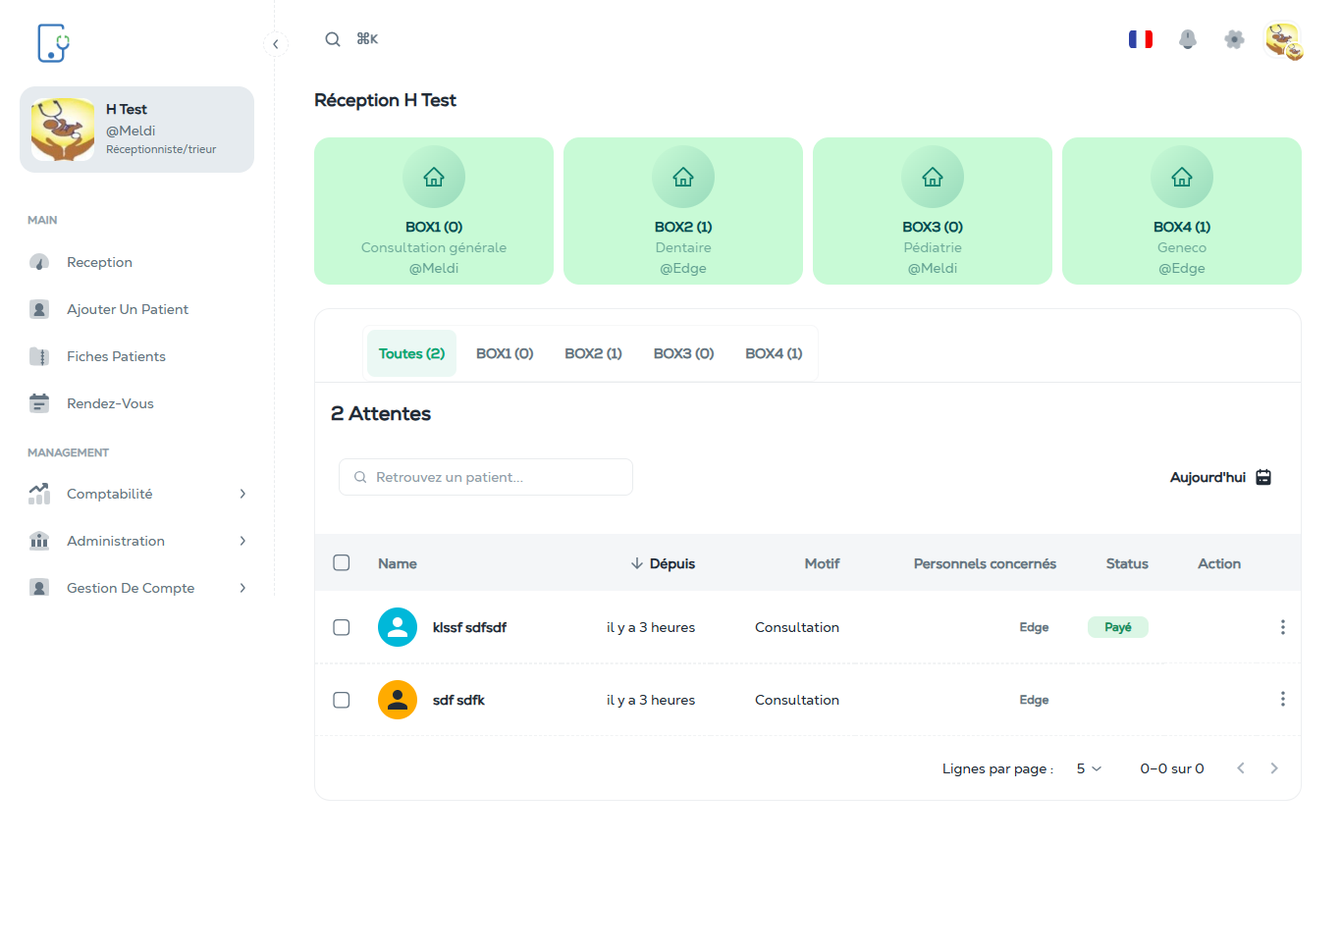Viewport: 1341px width, 950px height.
Task: Open the Rendez-Vous page
Action: coord(137,403)
